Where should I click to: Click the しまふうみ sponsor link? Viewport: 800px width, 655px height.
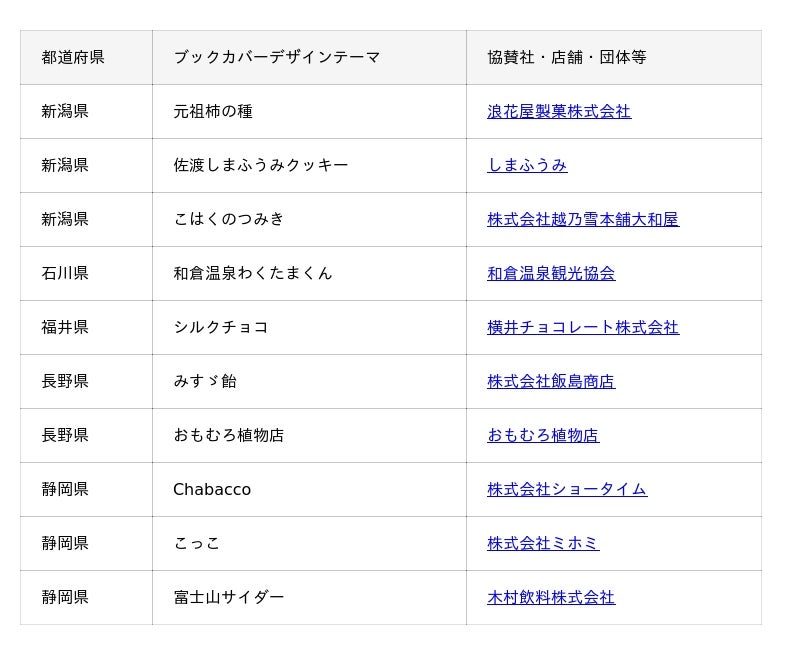527,166
